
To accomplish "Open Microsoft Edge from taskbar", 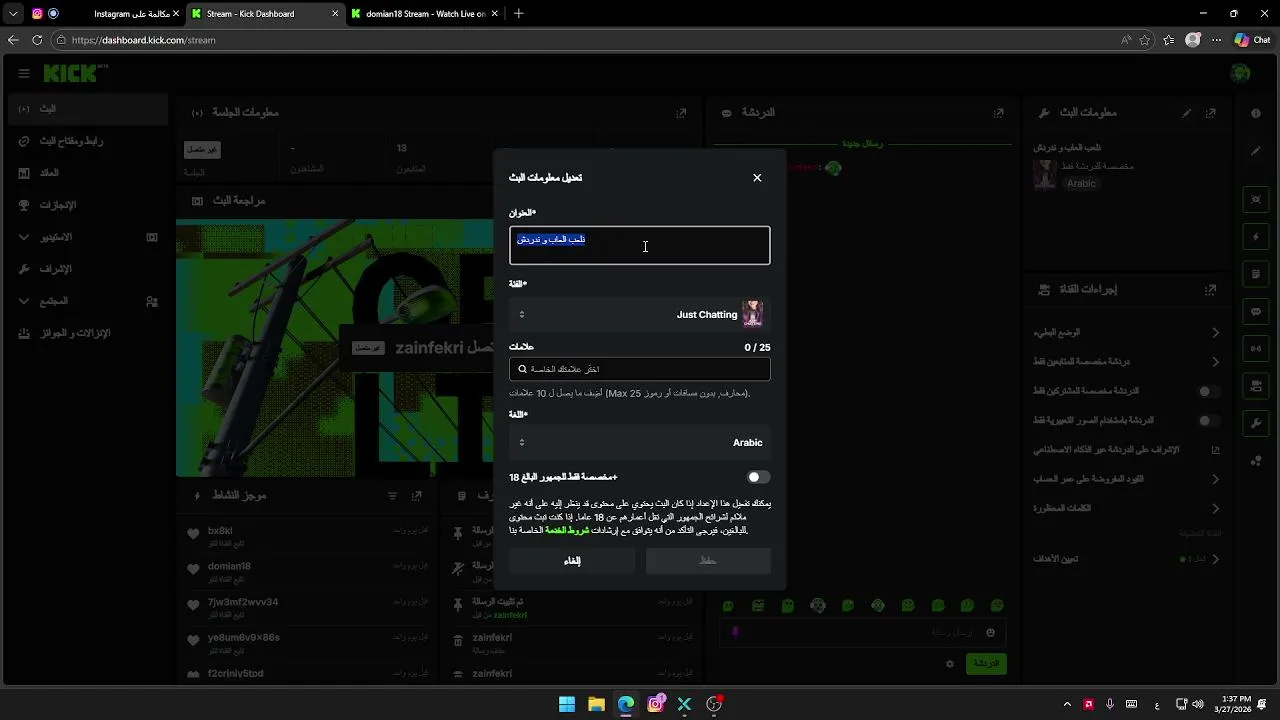I will [626, 704].
